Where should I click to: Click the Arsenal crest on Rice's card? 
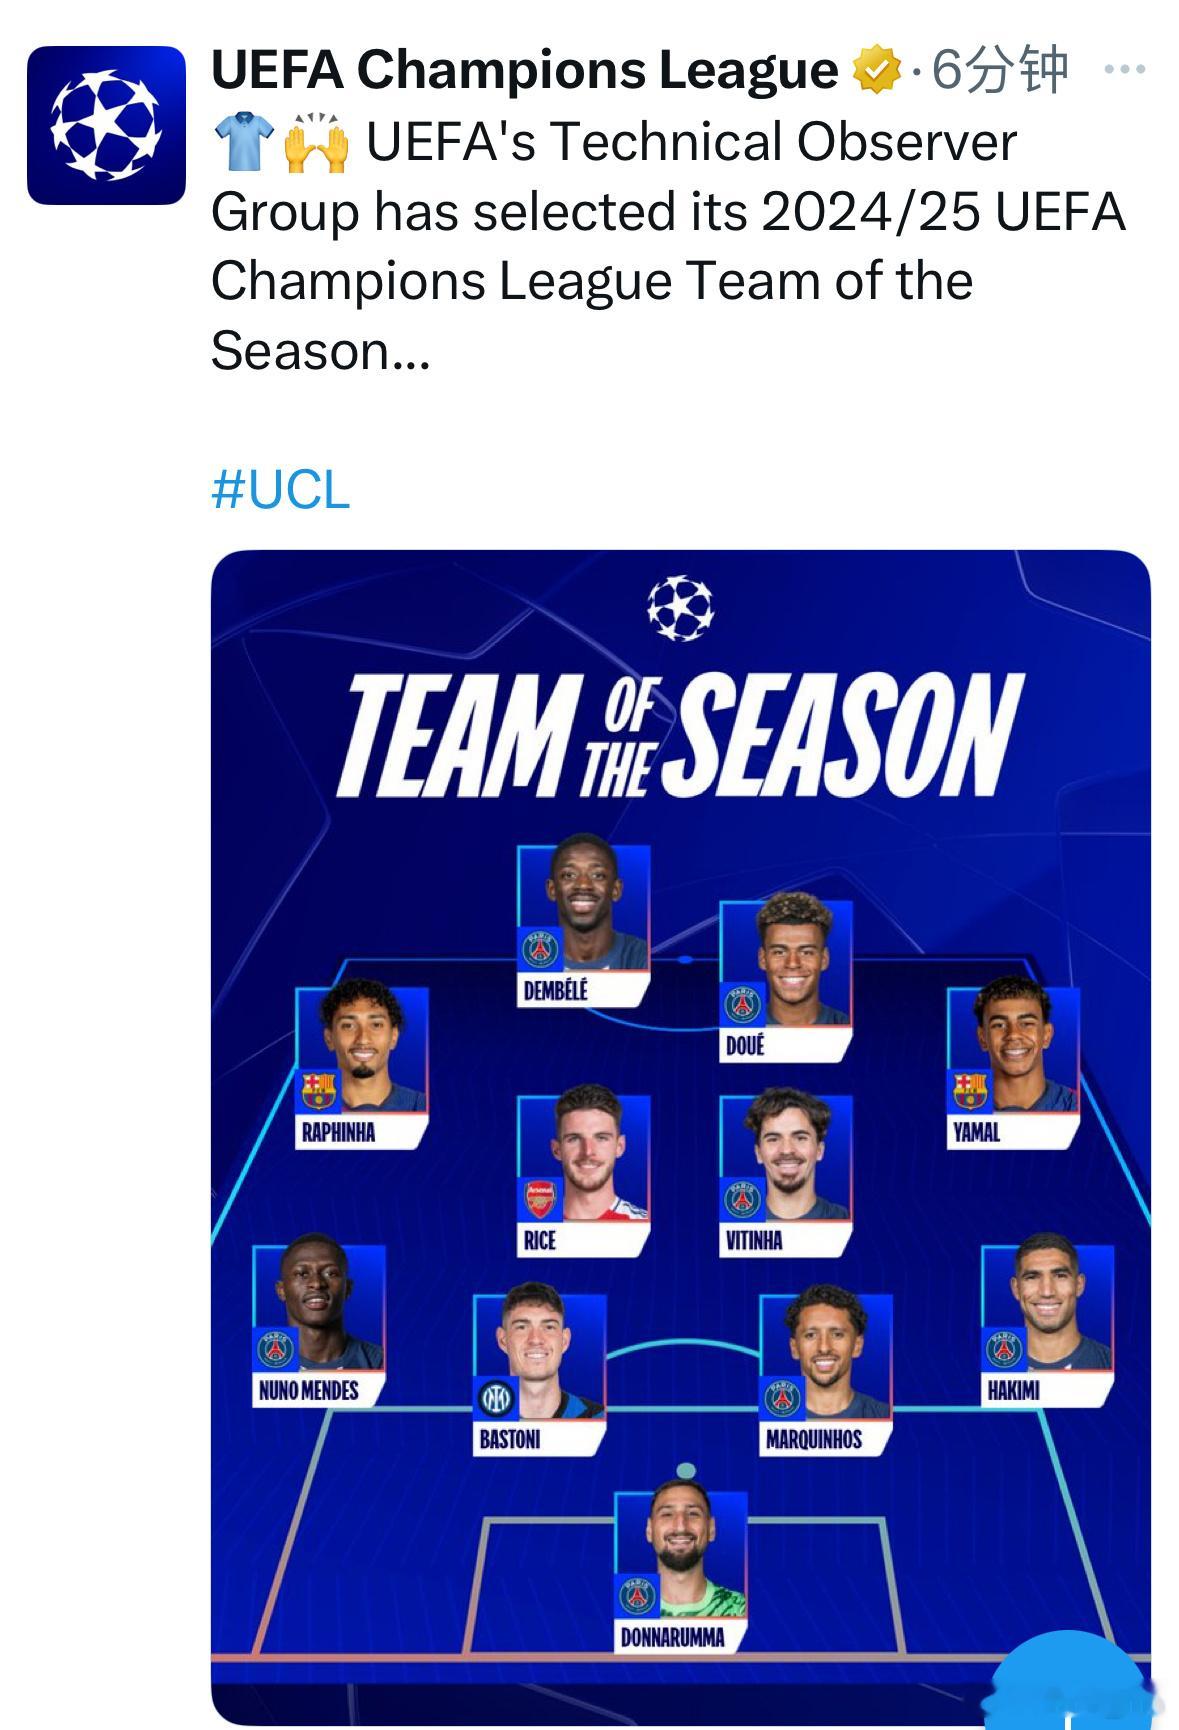(x=540, y=1198)
